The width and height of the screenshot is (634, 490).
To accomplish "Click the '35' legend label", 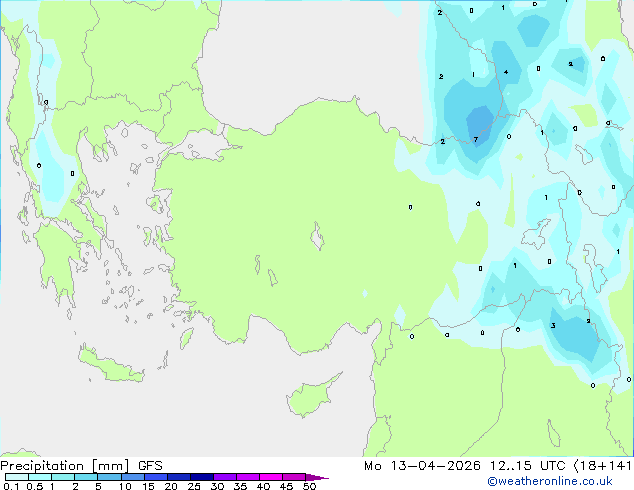I will click(240, 486).
